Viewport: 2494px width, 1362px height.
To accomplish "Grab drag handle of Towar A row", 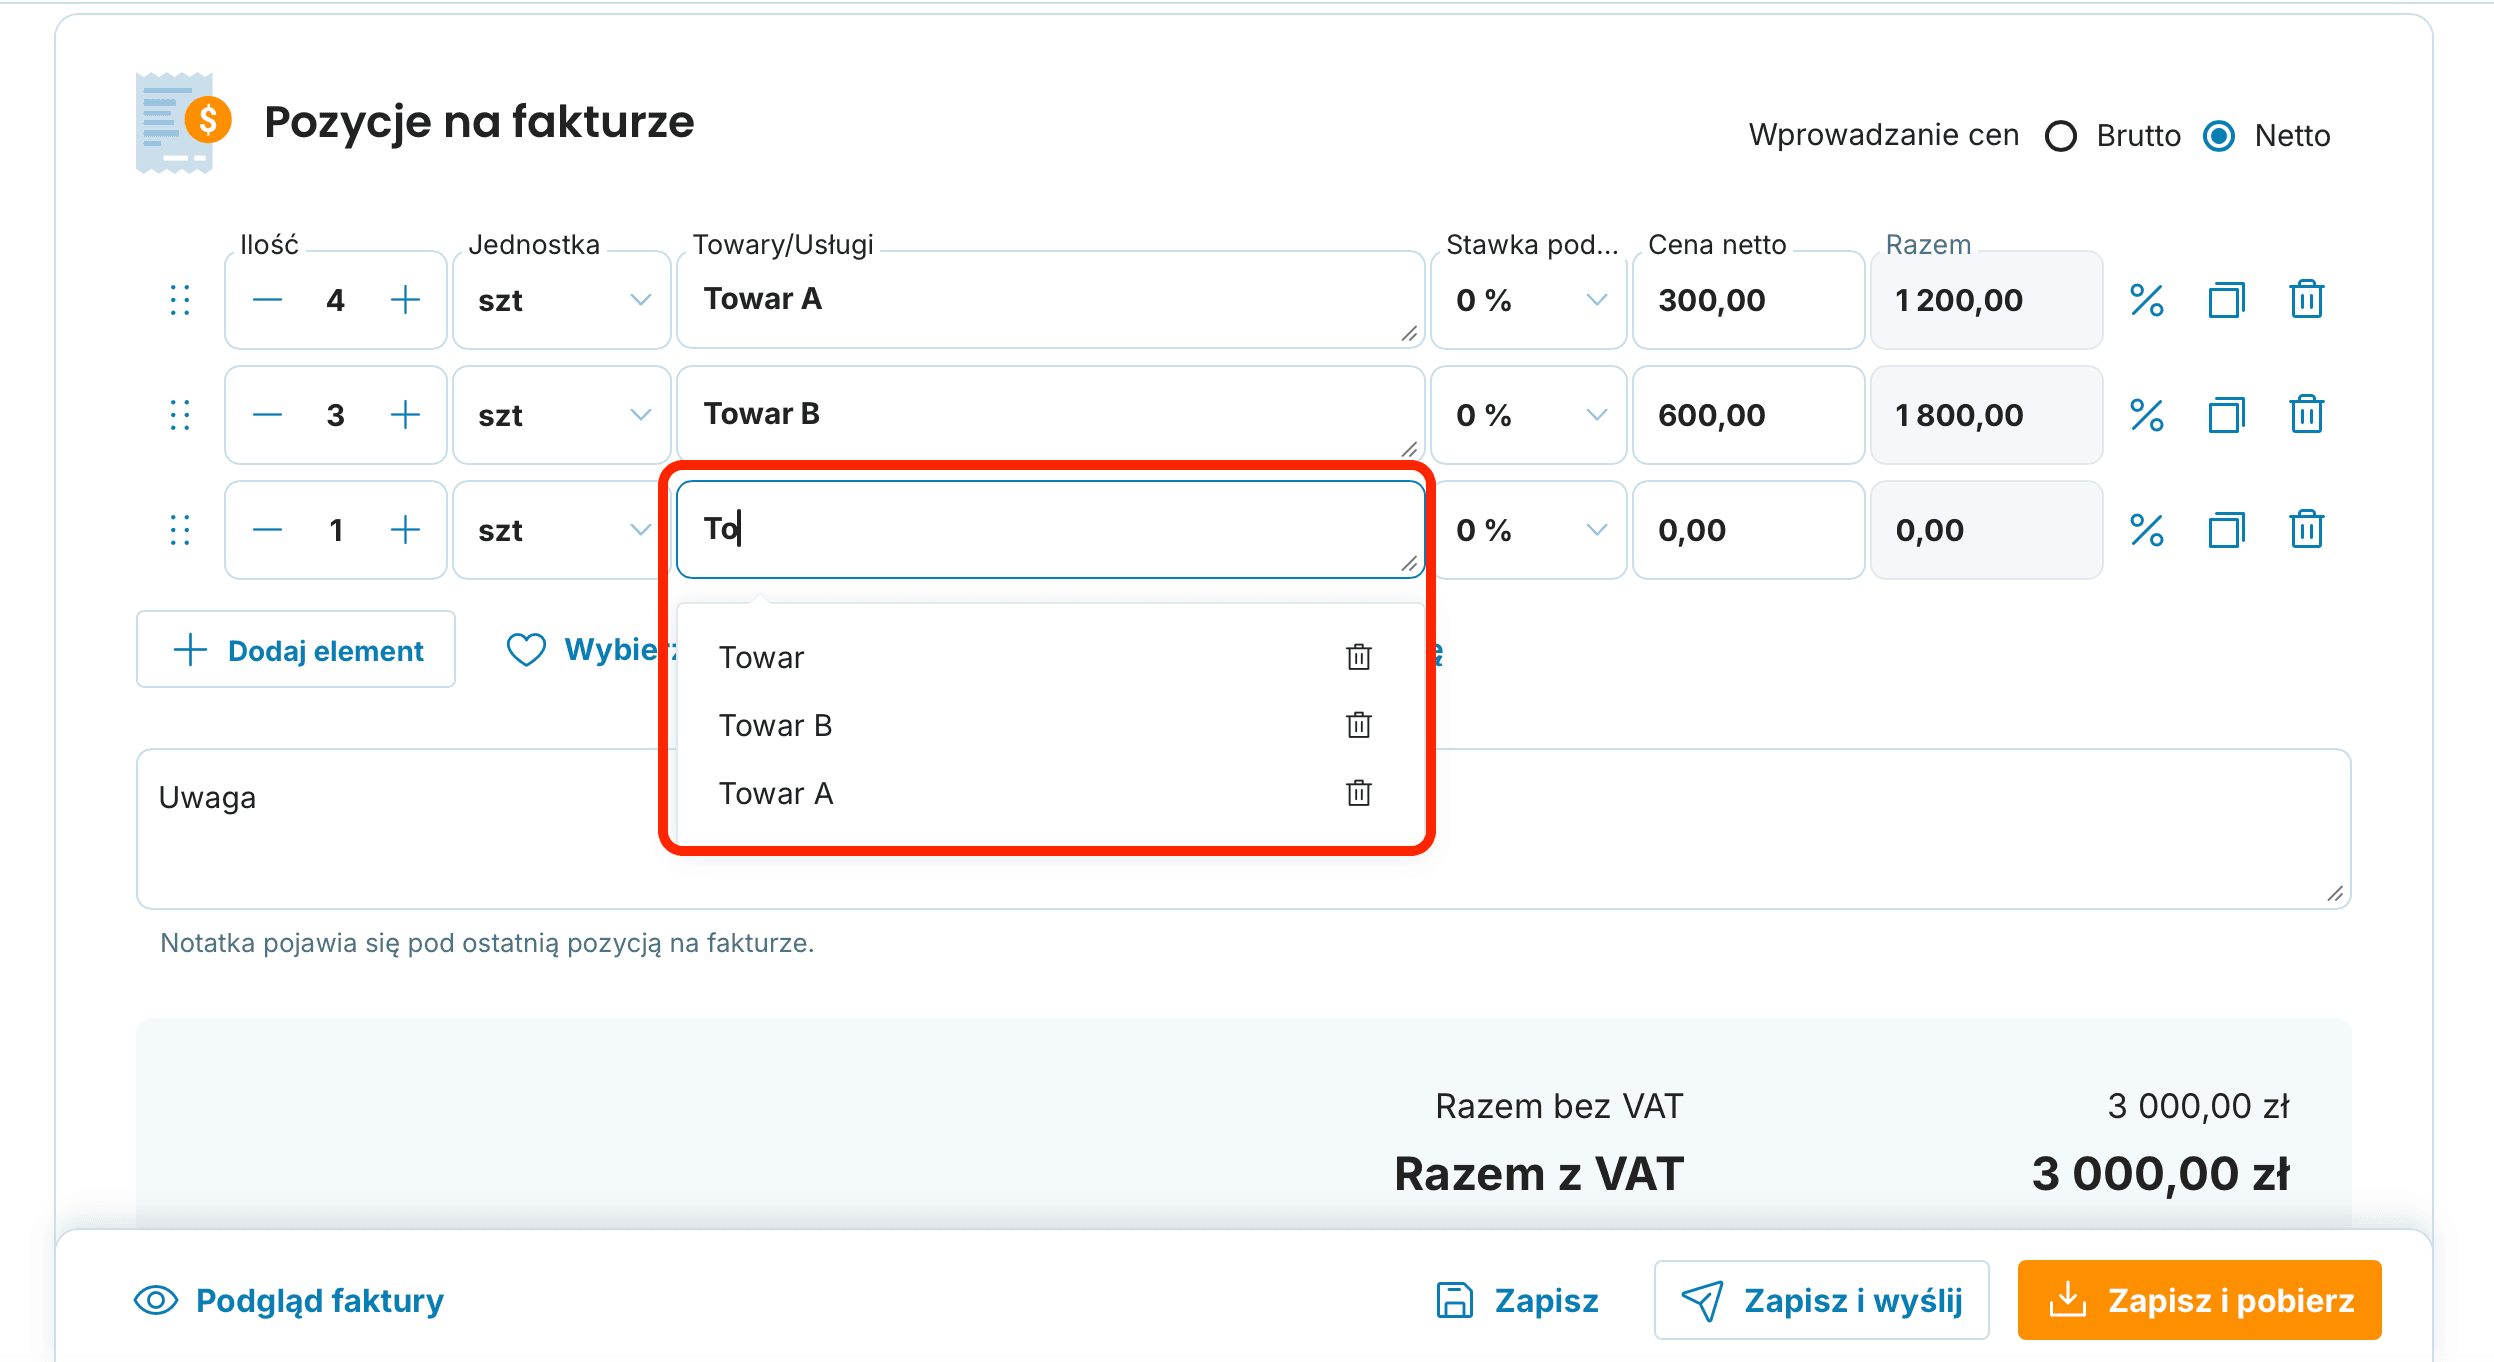I will coord(180,300).
